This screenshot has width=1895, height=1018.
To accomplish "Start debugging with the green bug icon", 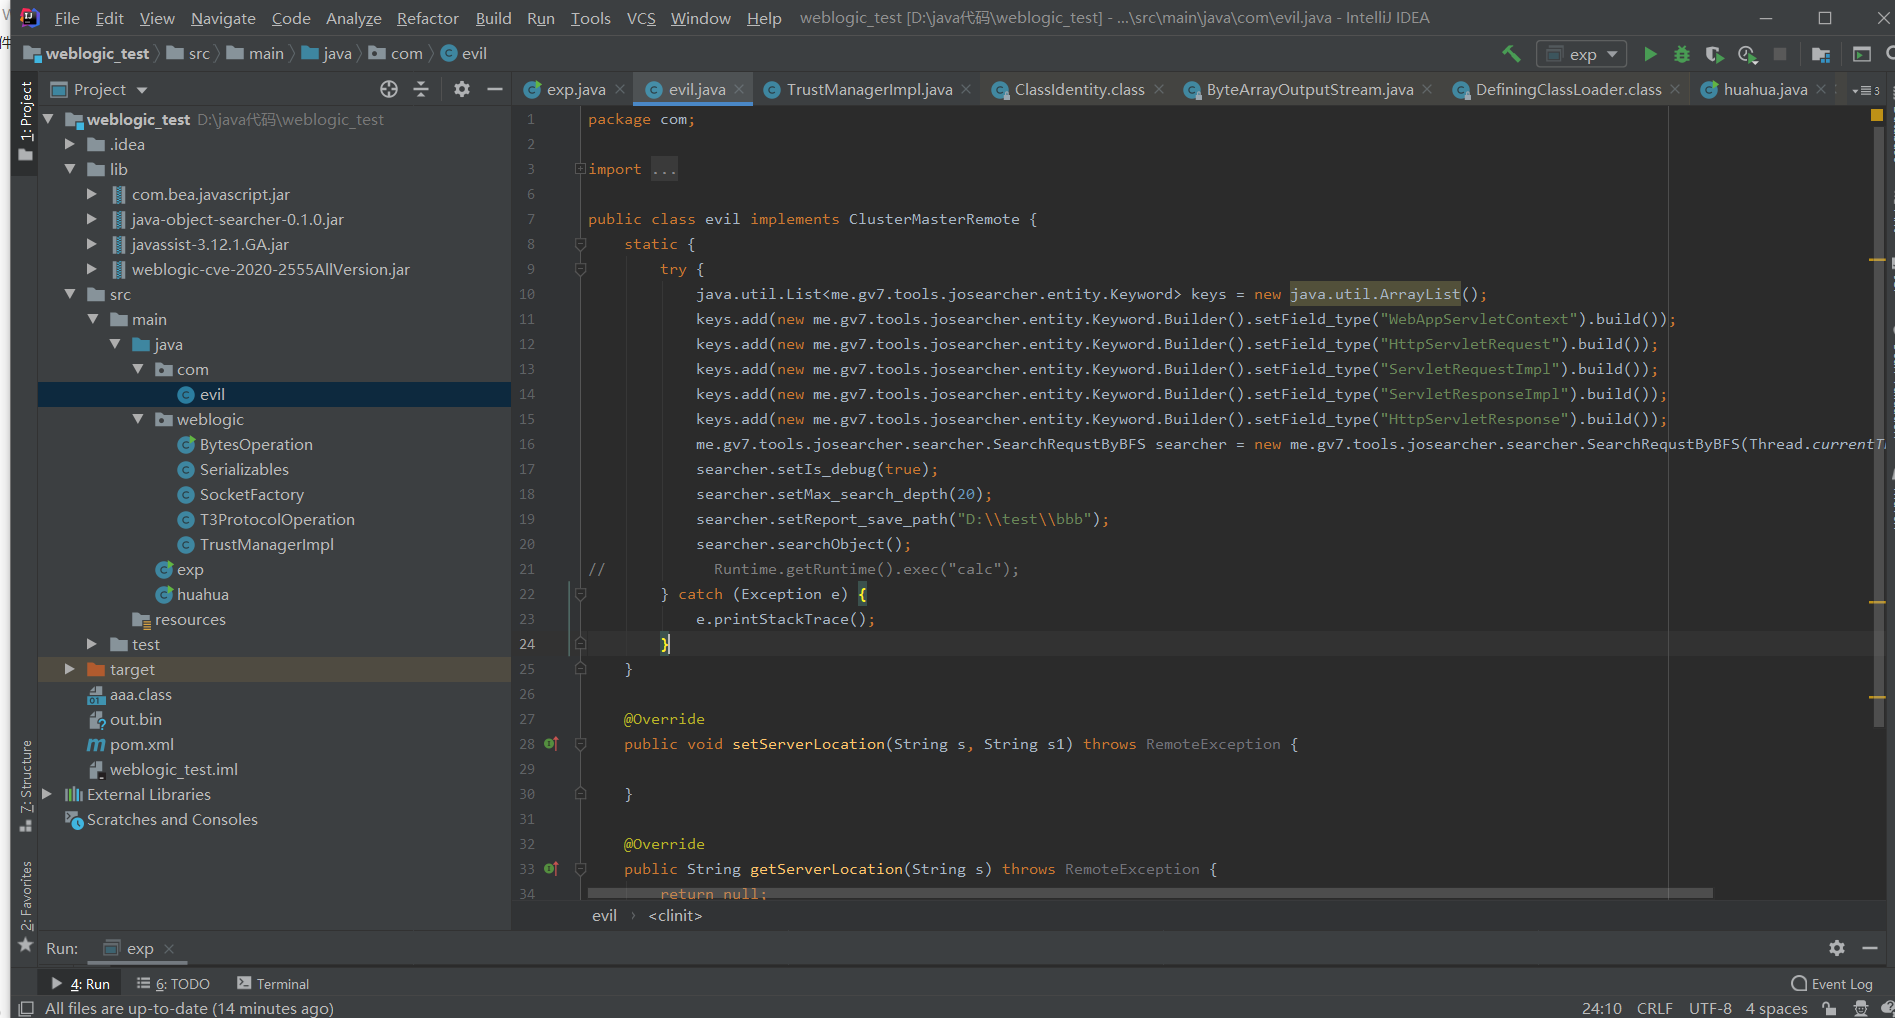I will [1682, 54].
